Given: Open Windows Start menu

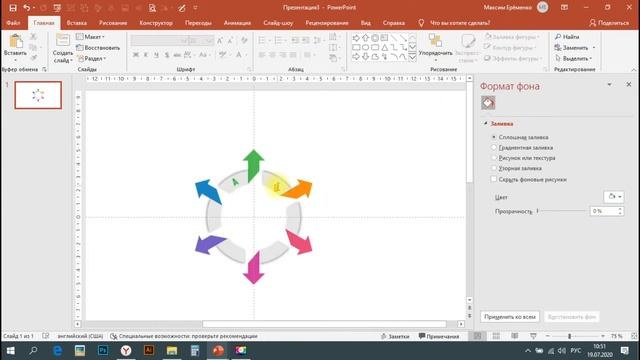Looking at the screenshot, I should pyautogui.click(x=10, y=350).
